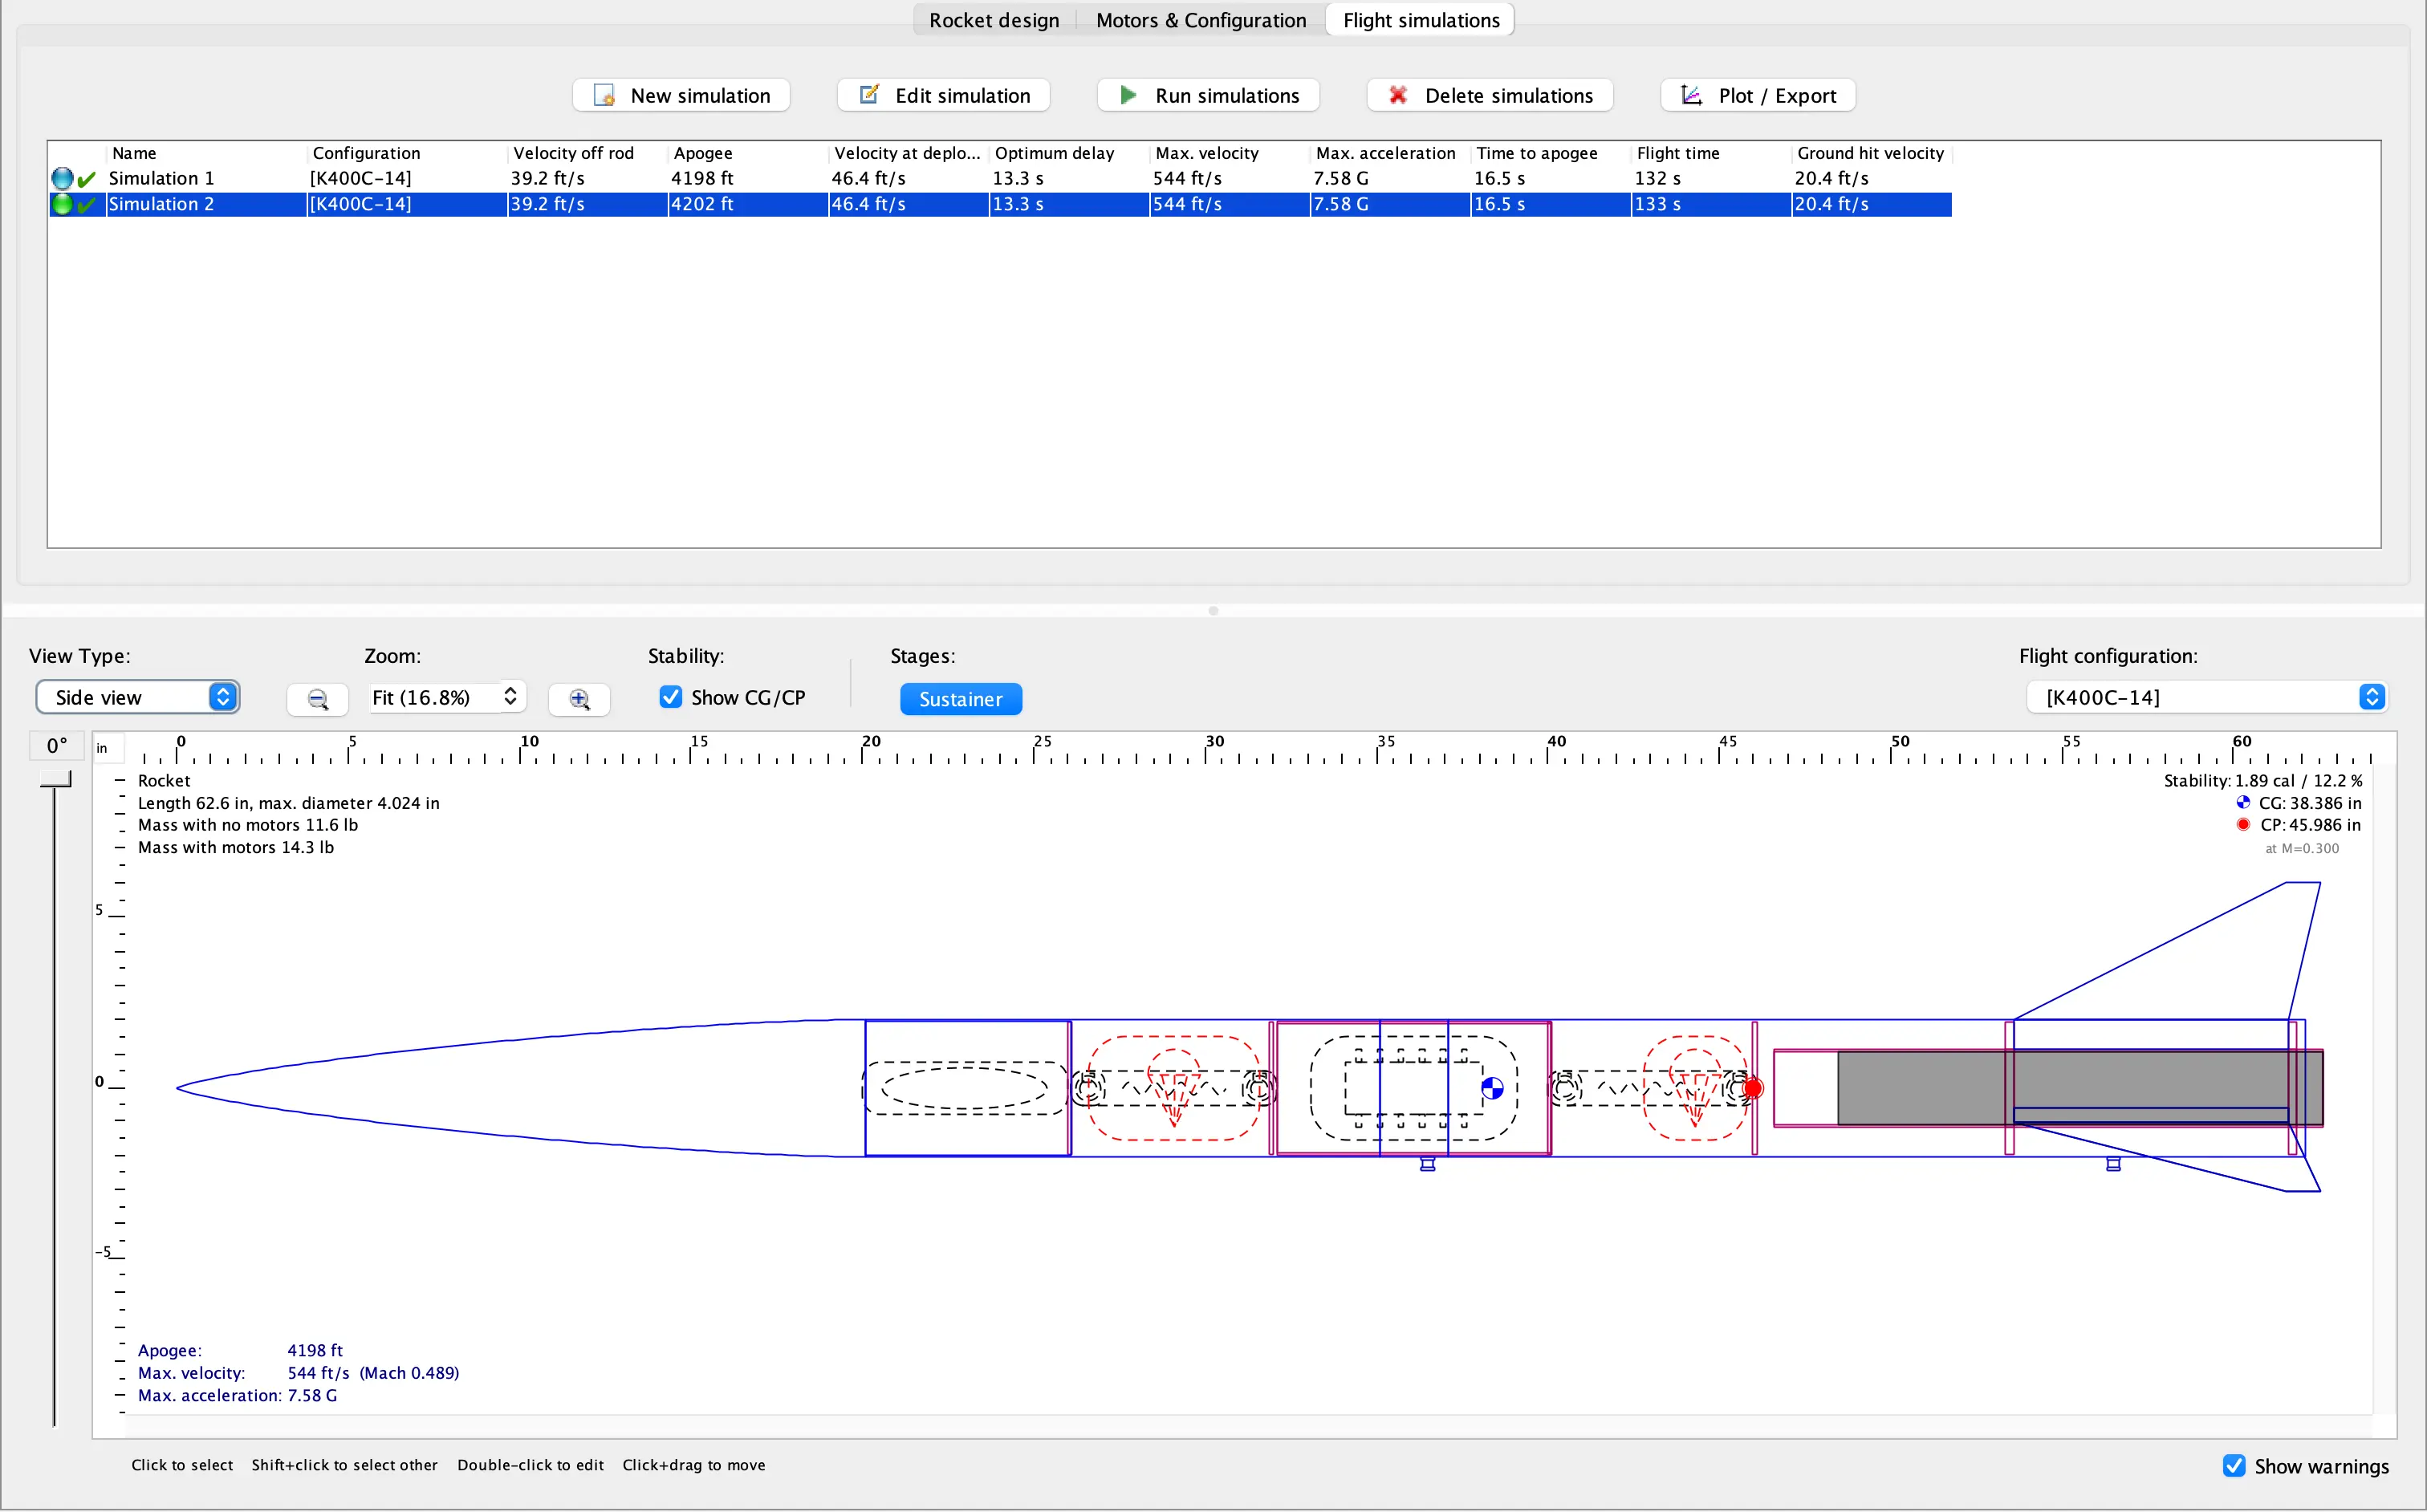
Task: Click the zoom in magnifier icon
Action: tap(579, 699)
